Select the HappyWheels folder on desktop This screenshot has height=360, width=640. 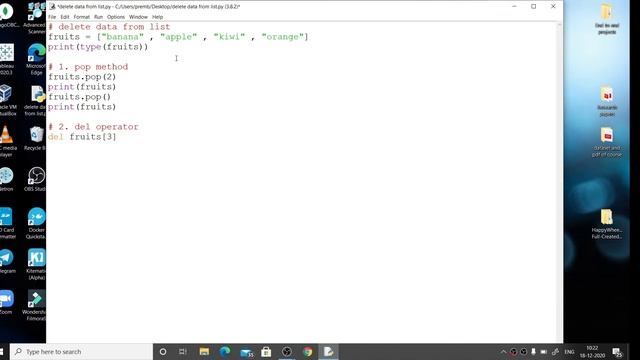tap(607, 224)
